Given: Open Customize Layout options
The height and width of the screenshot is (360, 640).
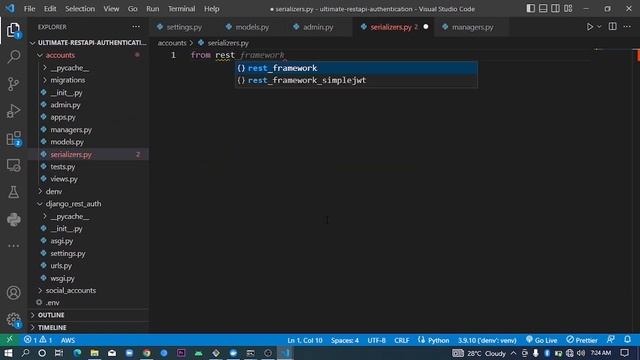Looking at the screenshot, I should (x=568, y=9).
